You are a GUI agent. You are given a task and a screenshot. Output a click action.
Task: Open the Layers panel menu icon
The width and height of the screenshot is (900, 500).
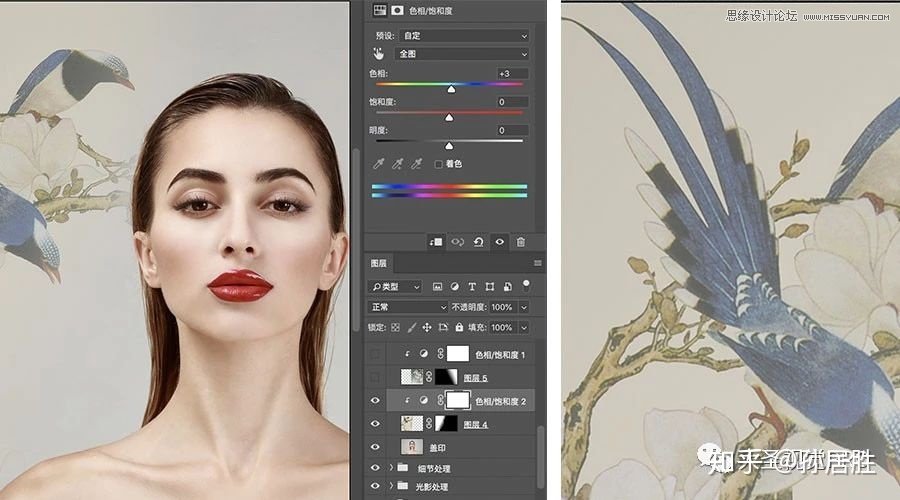click(x=538, y=263)
